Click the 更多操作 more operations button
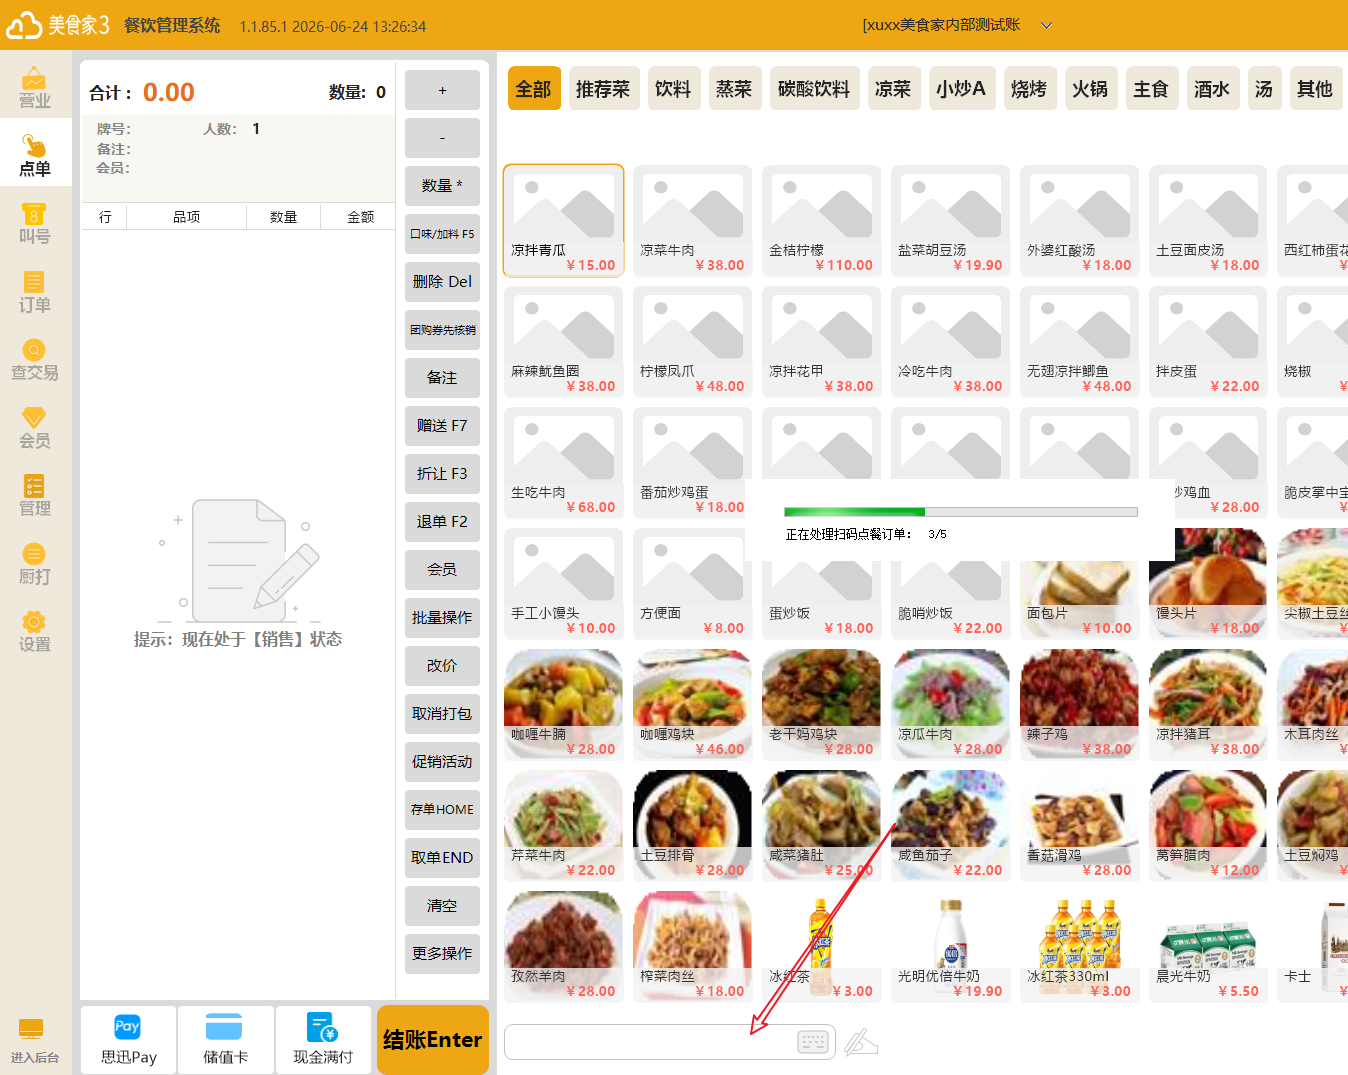The height and width of the screenshot is (1075, 1348). click(442, 954)
